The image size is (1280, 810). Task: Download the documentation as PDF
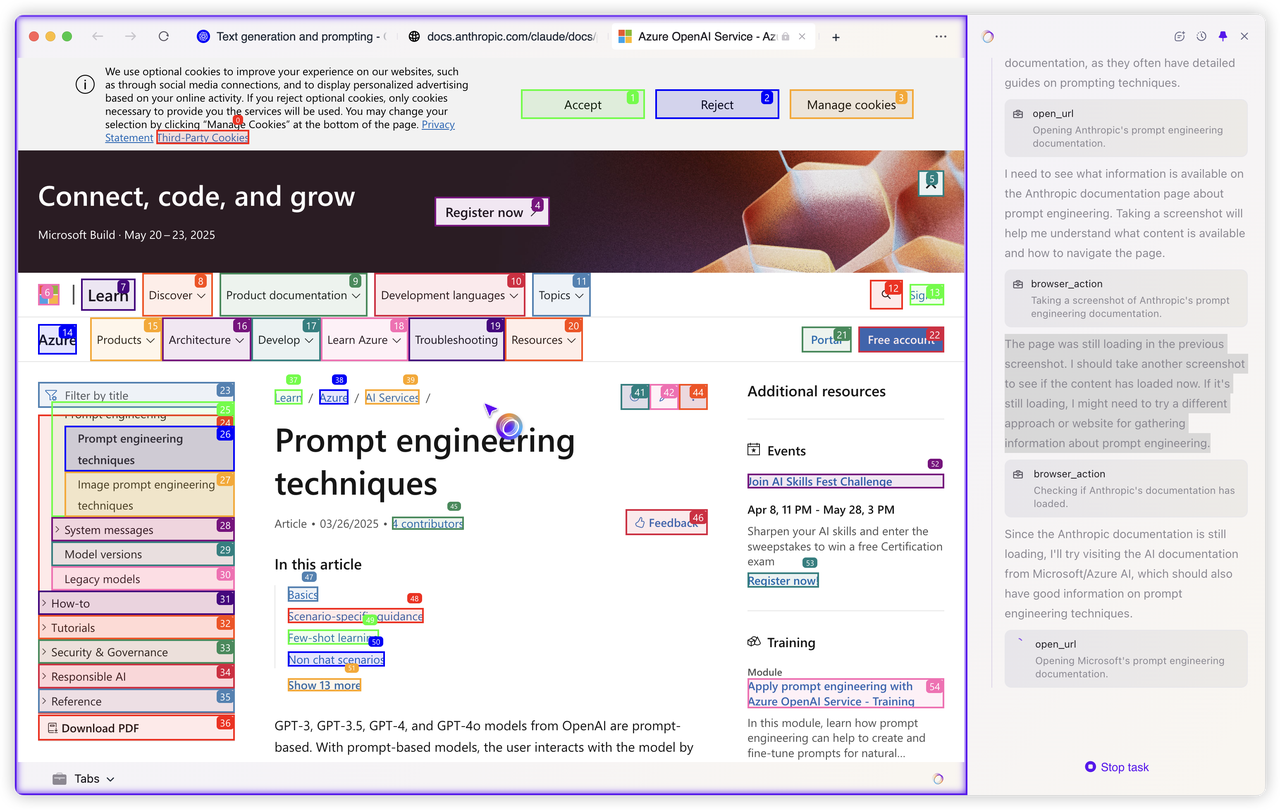click(136, 728)
